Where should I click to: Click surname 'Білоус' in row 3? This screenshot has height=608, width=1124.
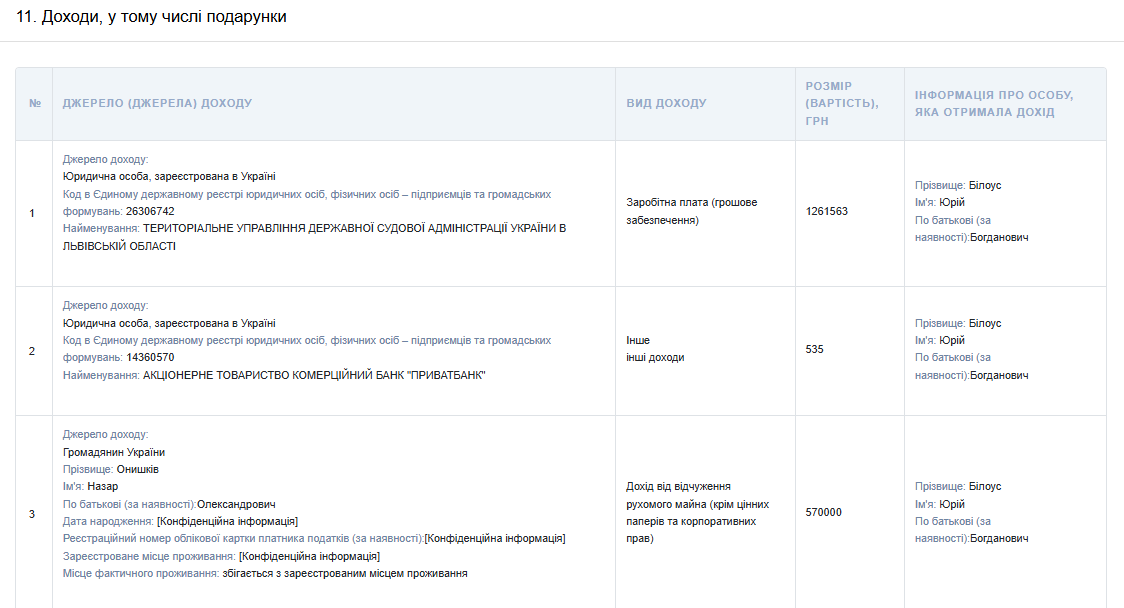[x=985, y=487]
